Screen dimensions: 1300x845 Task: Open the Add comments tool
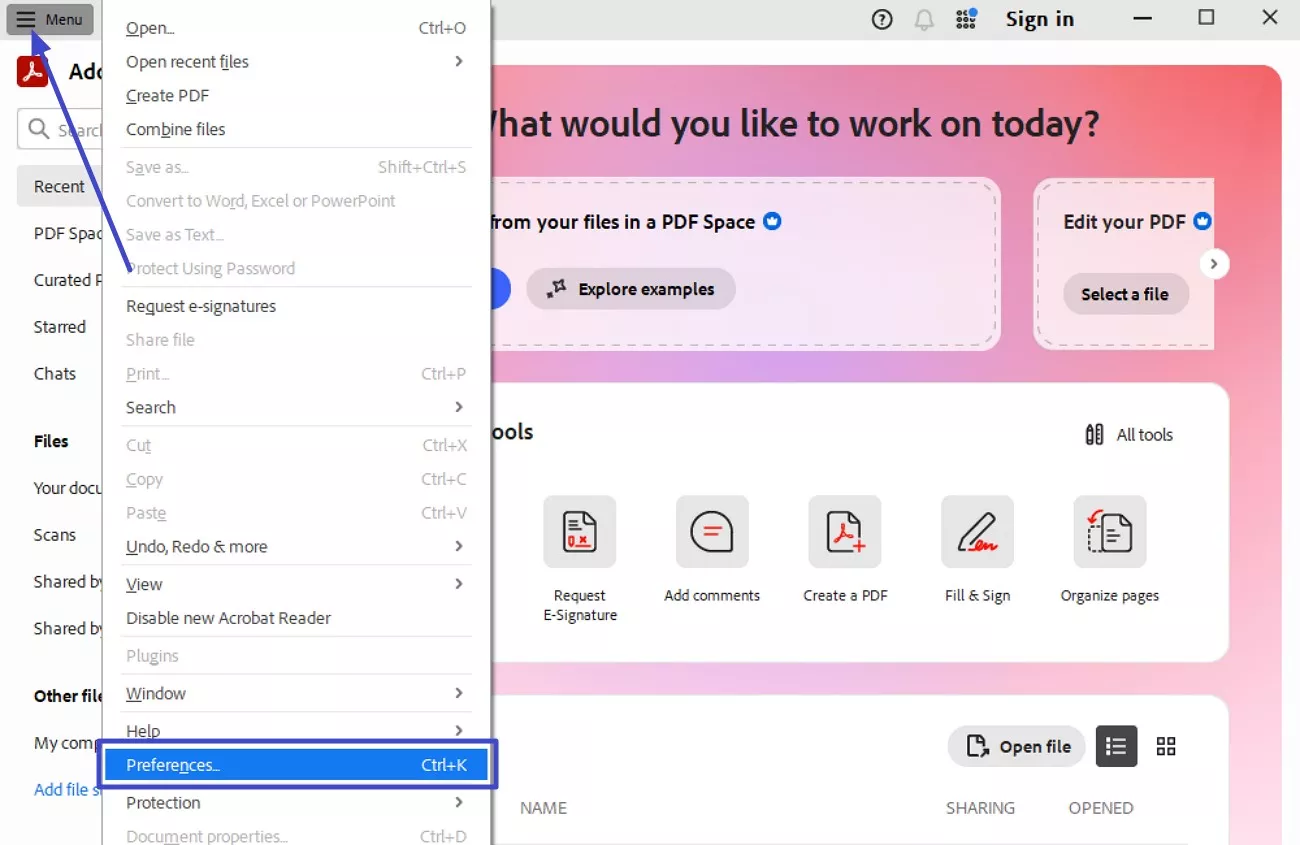[712, 531]
